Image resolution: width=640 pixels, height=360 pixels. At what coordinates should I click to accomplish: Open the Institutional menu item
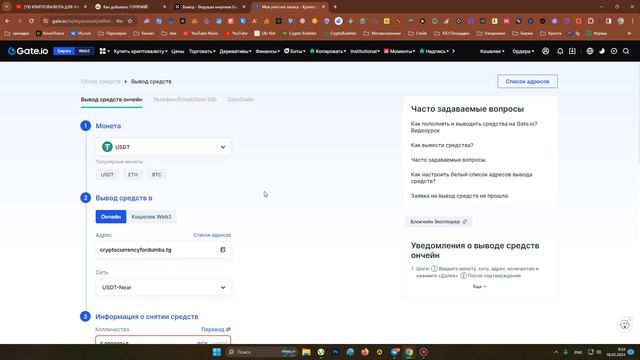(x=365, y=51)
